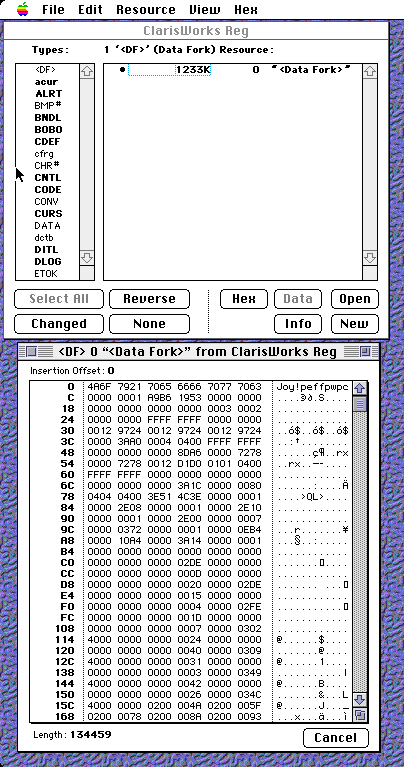Click the hex window close box
Image resolution: width=404 pixels, height=767 pixels.
coord(31,351)
